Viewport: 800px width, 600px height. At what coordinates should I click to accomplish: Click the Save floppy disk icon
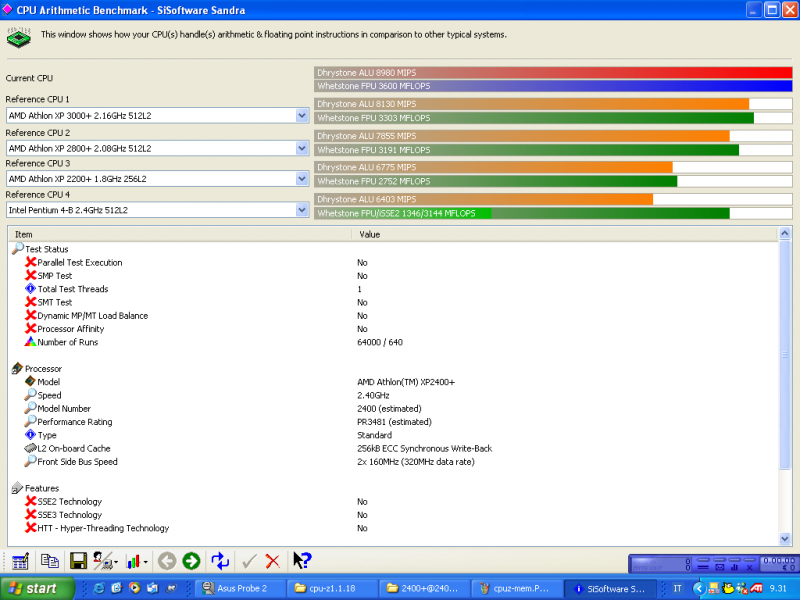click(x=79, y=561)
